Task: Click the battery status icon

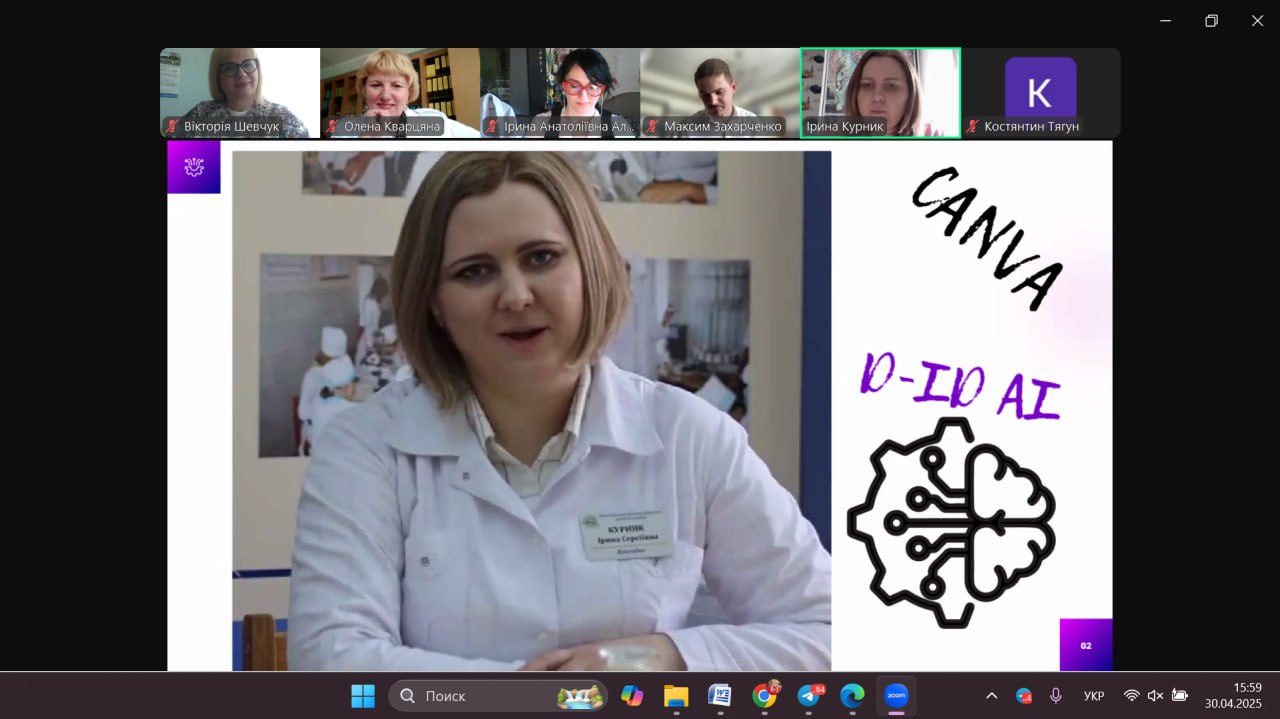Action: click(1180, 696)
